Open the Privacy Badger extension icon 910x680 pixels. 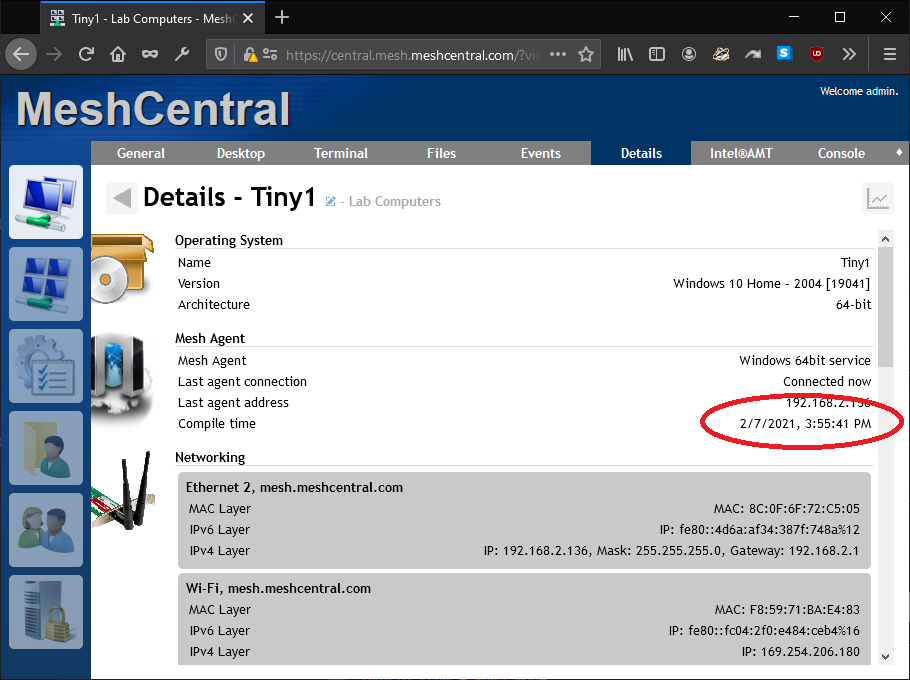coord(721,55)
